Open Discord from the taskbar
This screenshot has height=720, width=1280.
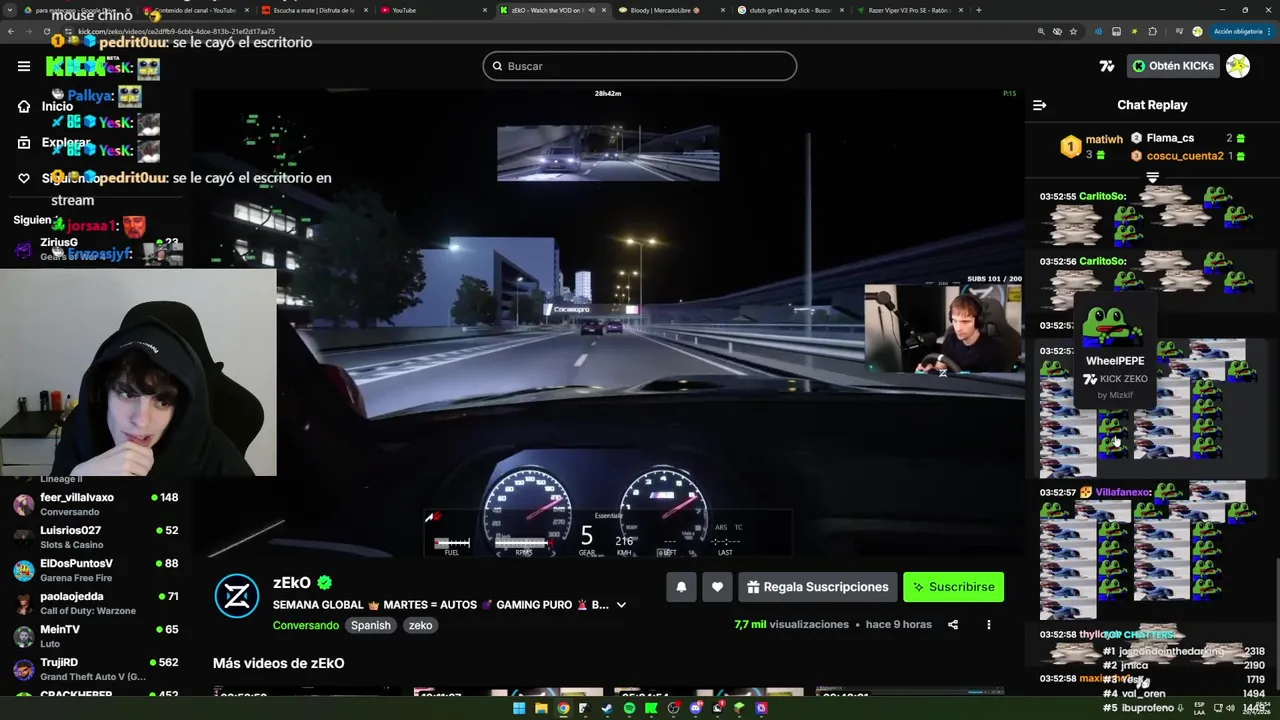pos(695,708)
